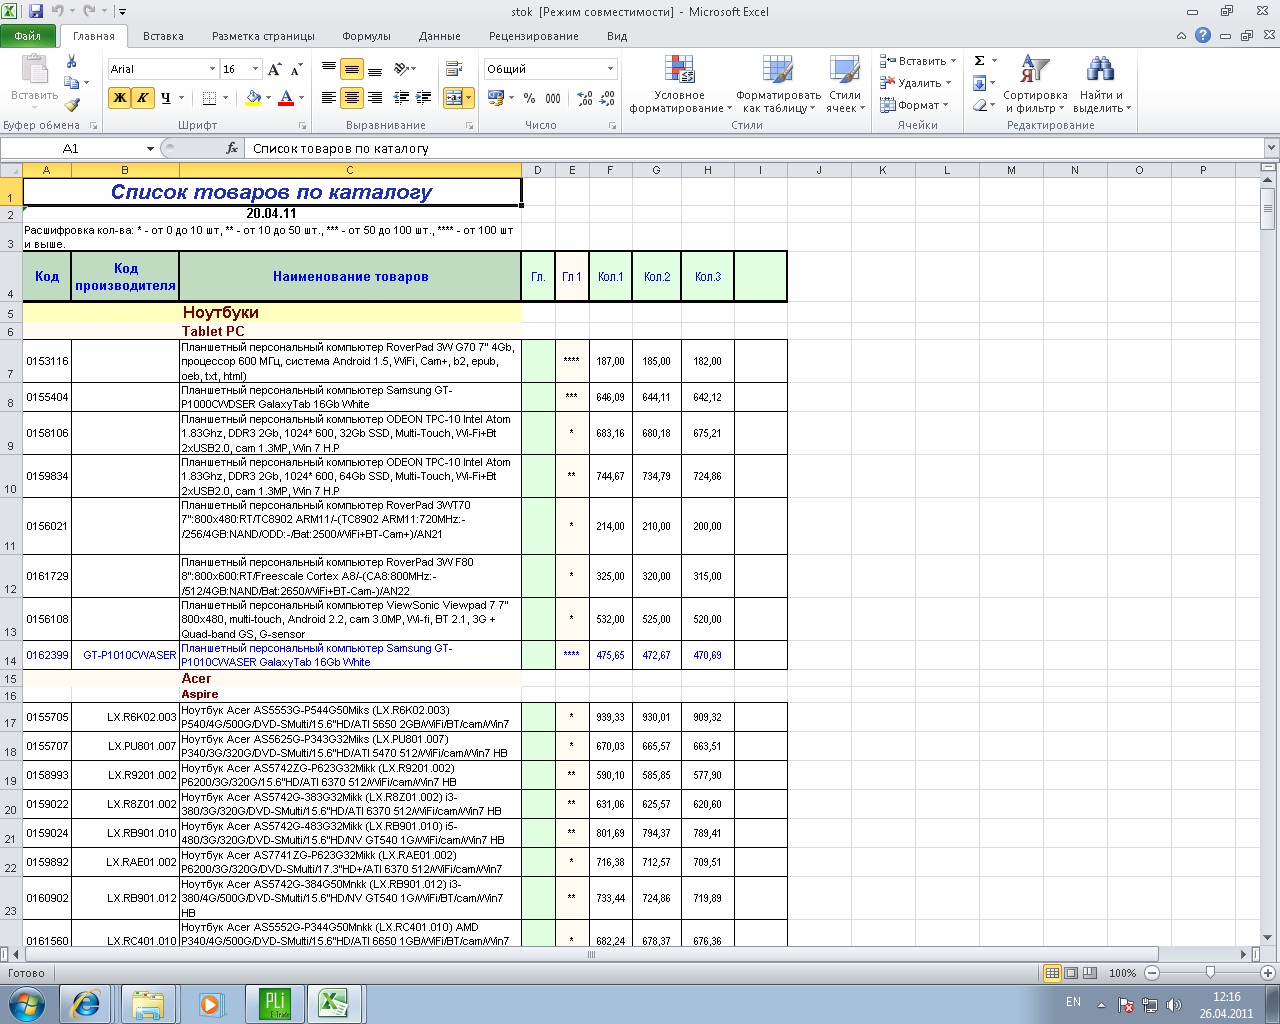Minimize the ribbon with the caret

click(1183, 36)
